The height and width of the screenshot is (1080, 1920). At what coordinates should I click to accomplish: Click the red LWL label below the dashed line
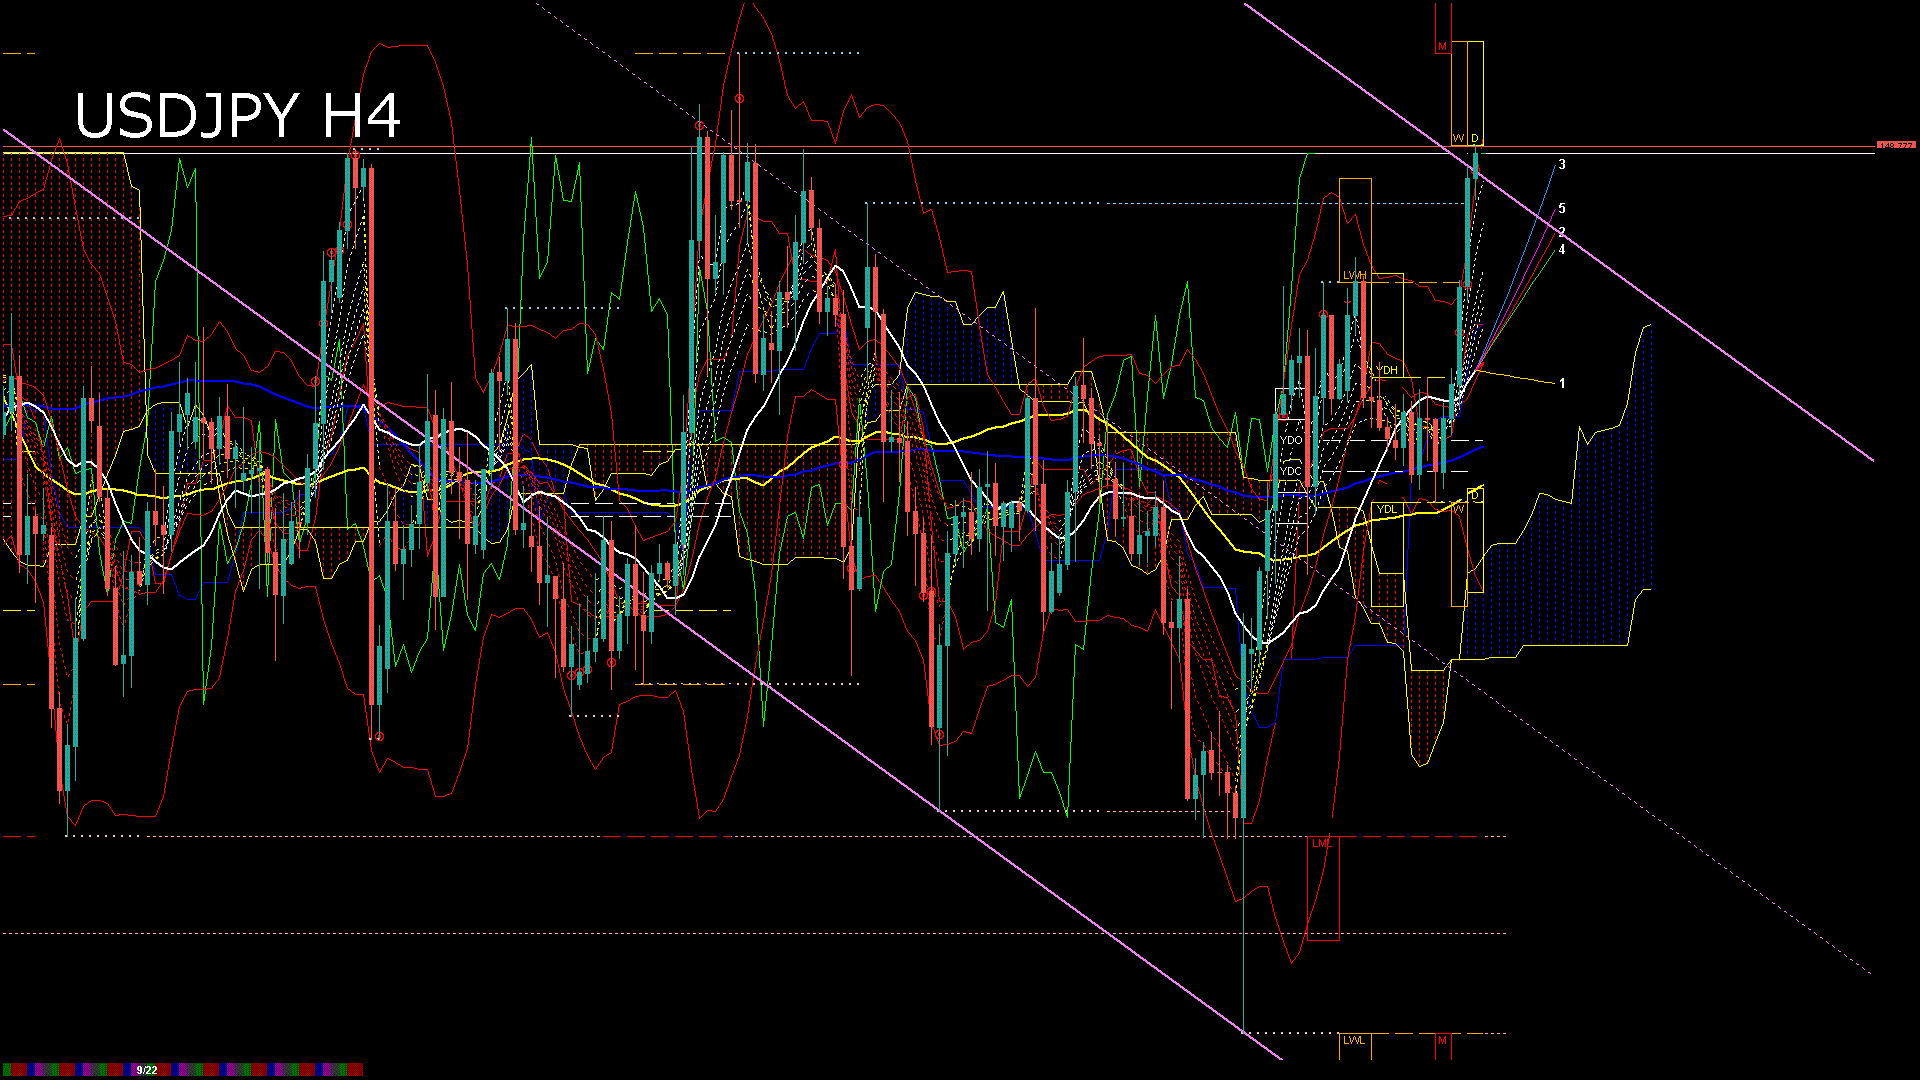(x=1321, y=844)
